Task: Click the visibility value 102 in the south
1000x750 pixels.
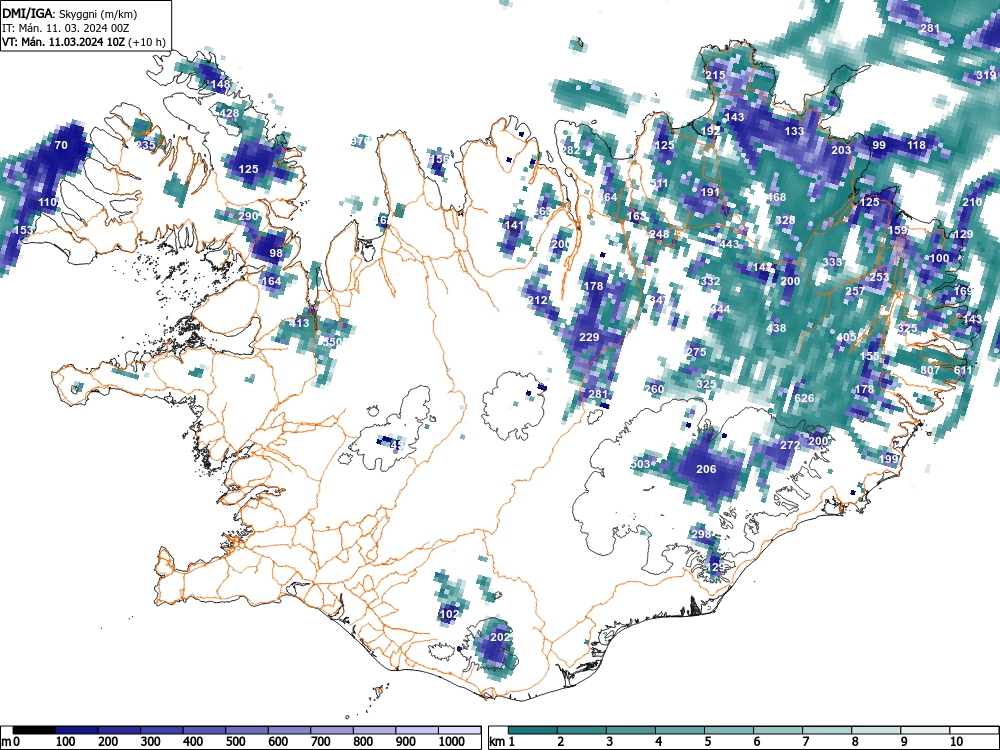Action: point(449,614)
